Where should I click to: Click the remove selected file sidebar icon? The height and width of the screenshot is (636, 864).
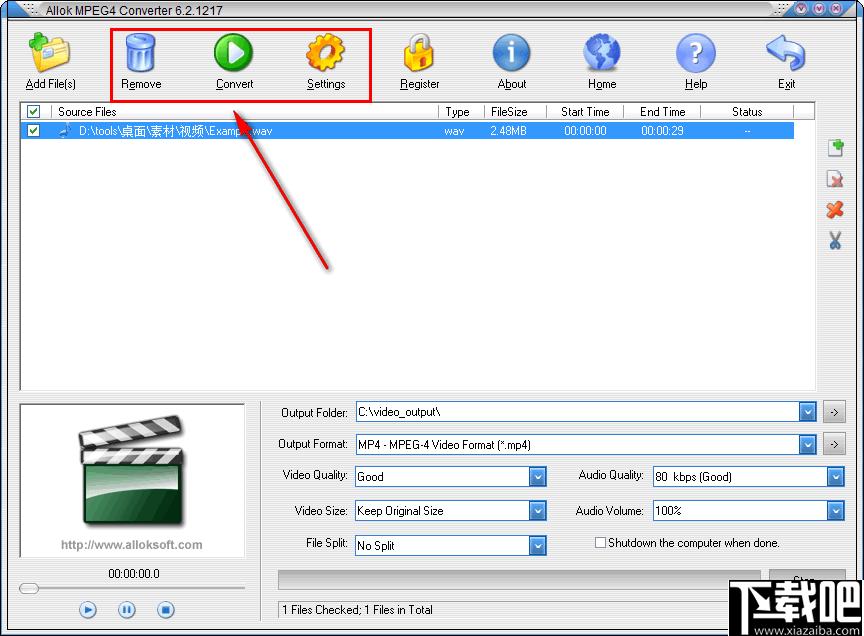coord(835,179)
